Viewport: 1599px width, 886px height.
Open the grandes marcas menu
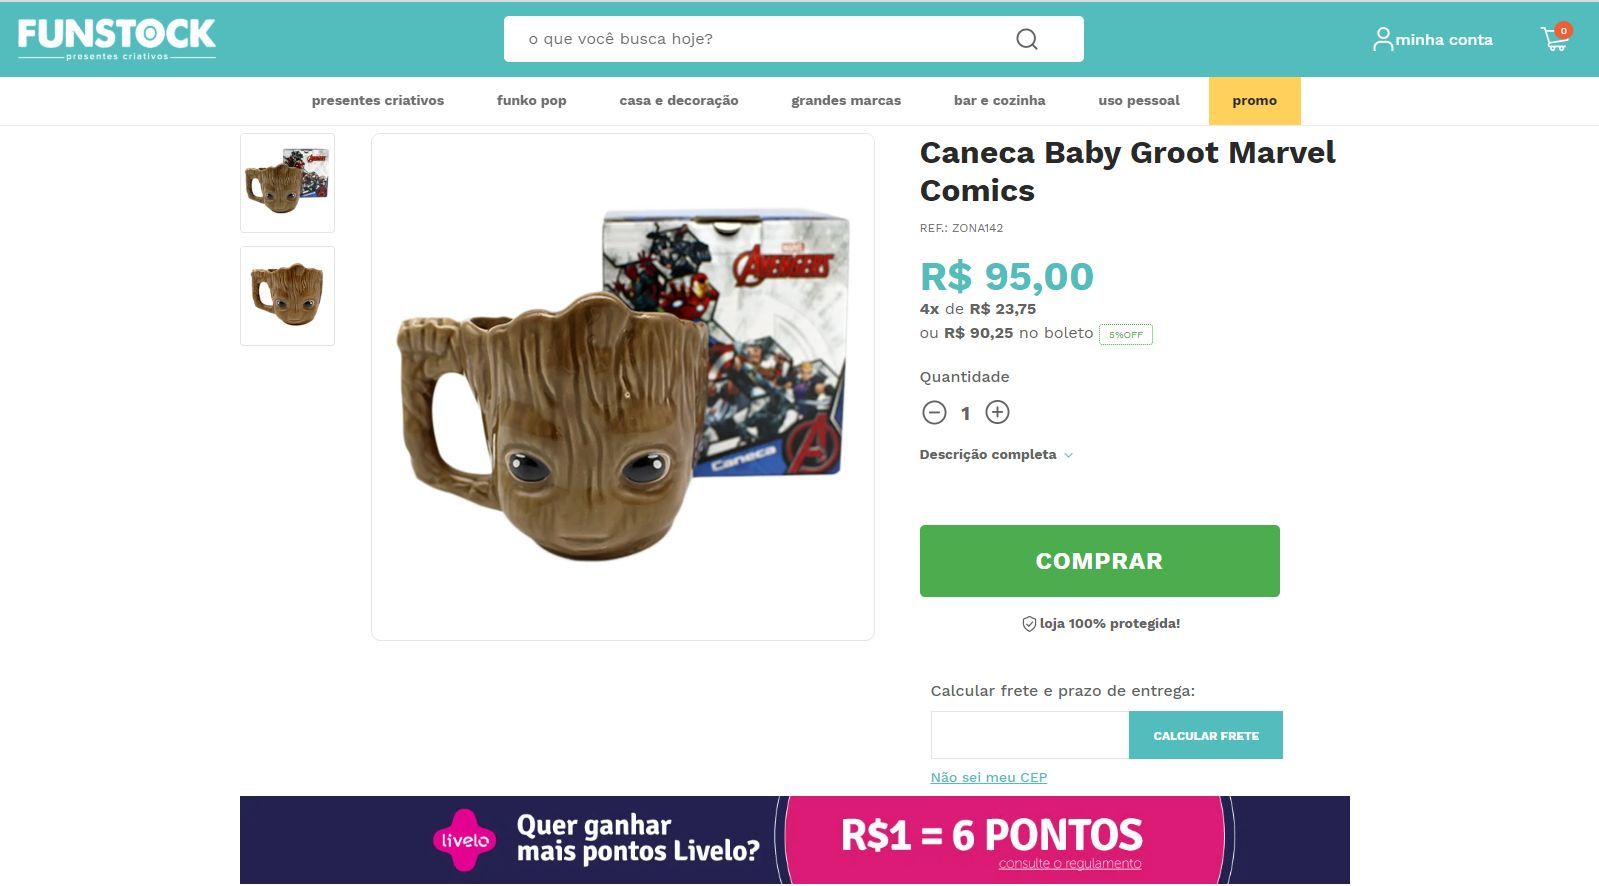[846, 100]
